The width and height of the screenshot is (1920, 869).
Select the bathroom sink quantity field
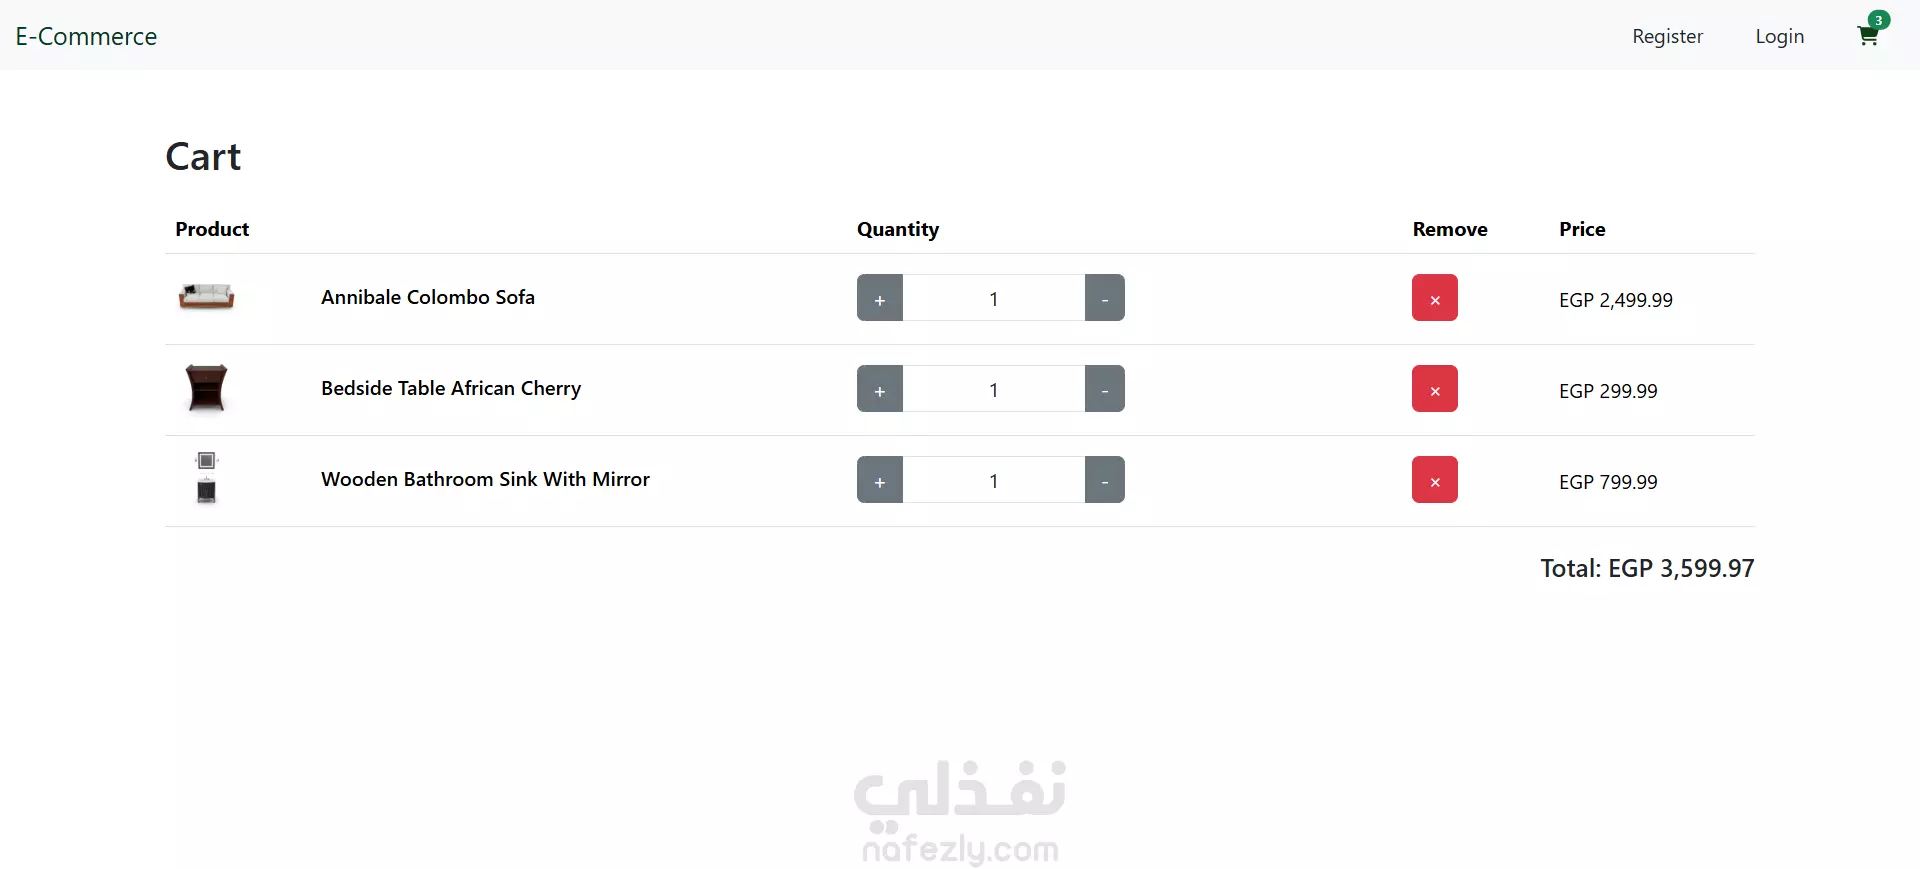pos(994,480)
